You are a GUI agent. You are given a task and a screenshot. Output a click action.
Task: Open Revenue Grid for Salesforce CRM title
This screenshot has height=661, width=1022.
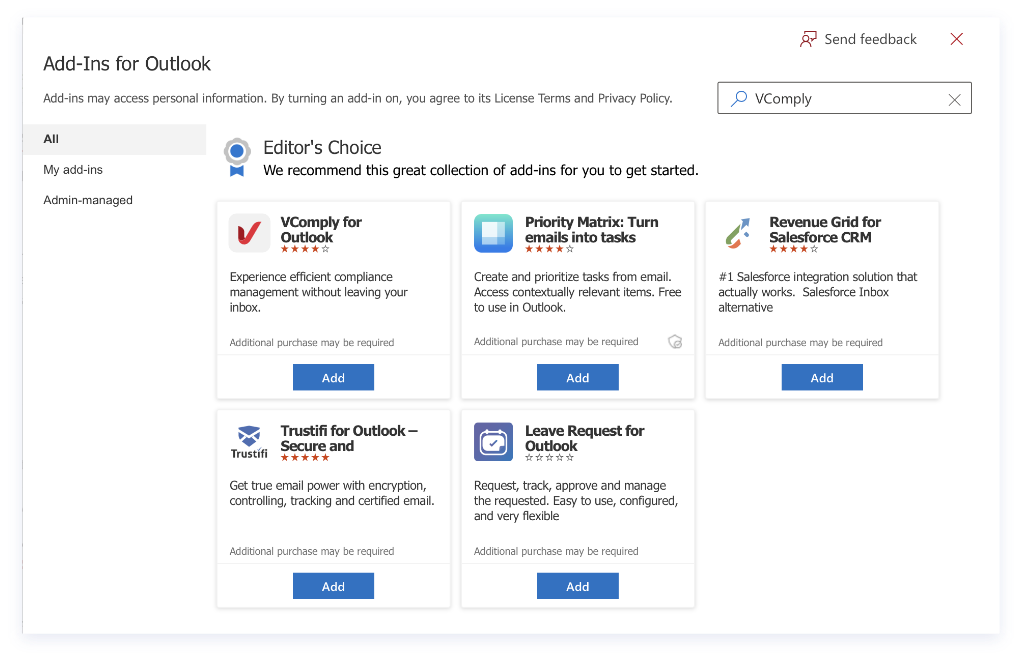pos(825,229)
